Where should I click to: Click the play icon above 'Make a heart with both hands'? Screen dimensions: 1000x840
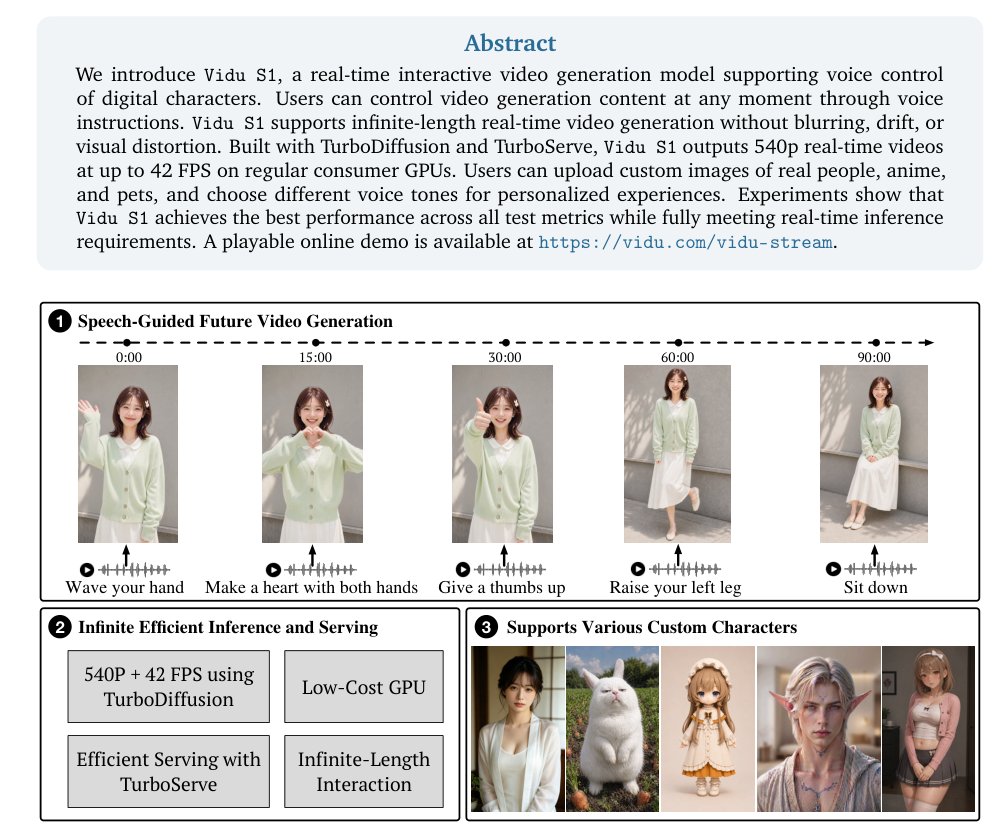tap(273, 570)
